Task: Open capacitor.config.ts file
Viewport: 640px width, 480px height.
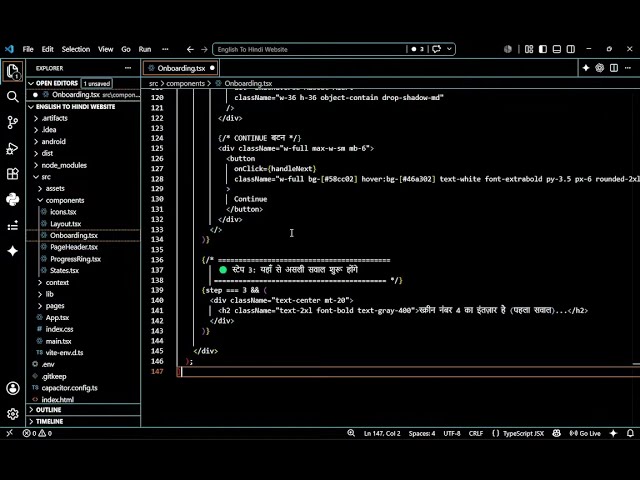Action: coord(69,388)
